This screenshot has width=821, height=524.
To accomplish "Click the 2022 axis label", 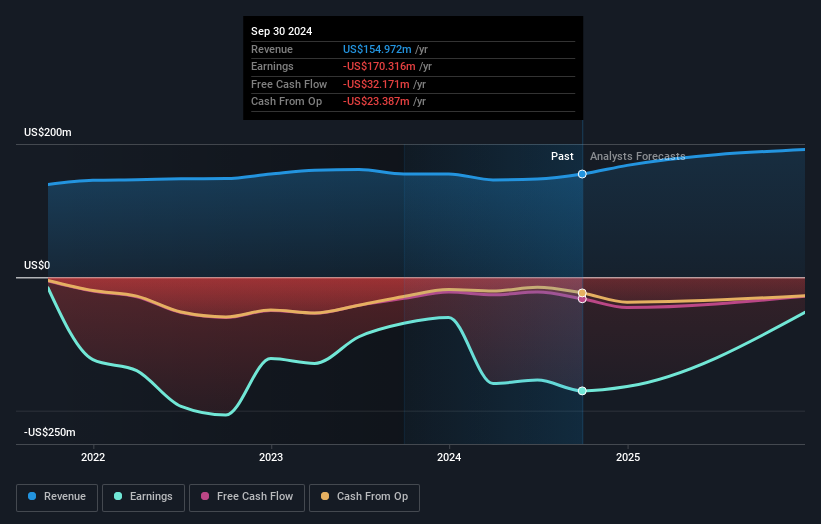I will tap(93, 457).
